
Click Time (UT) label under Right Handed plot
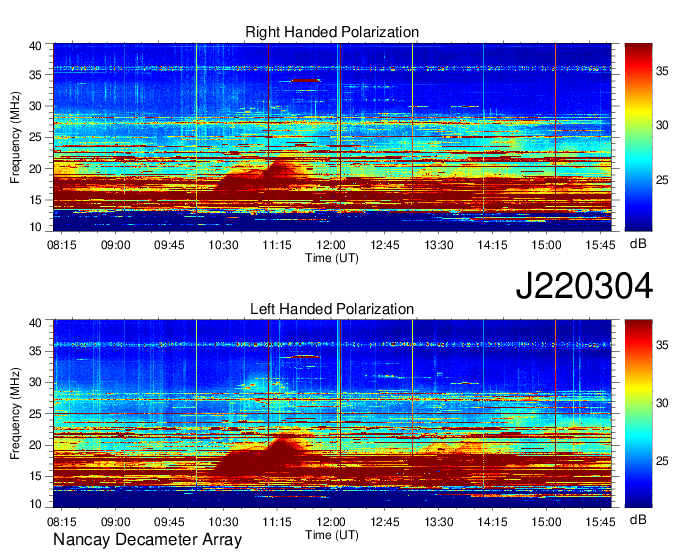coord(332,258)
